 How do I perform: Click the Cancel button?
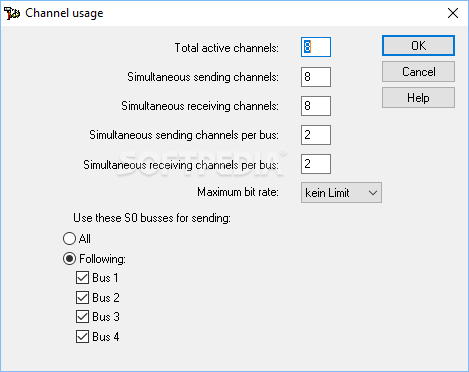[x=418, y=72]
